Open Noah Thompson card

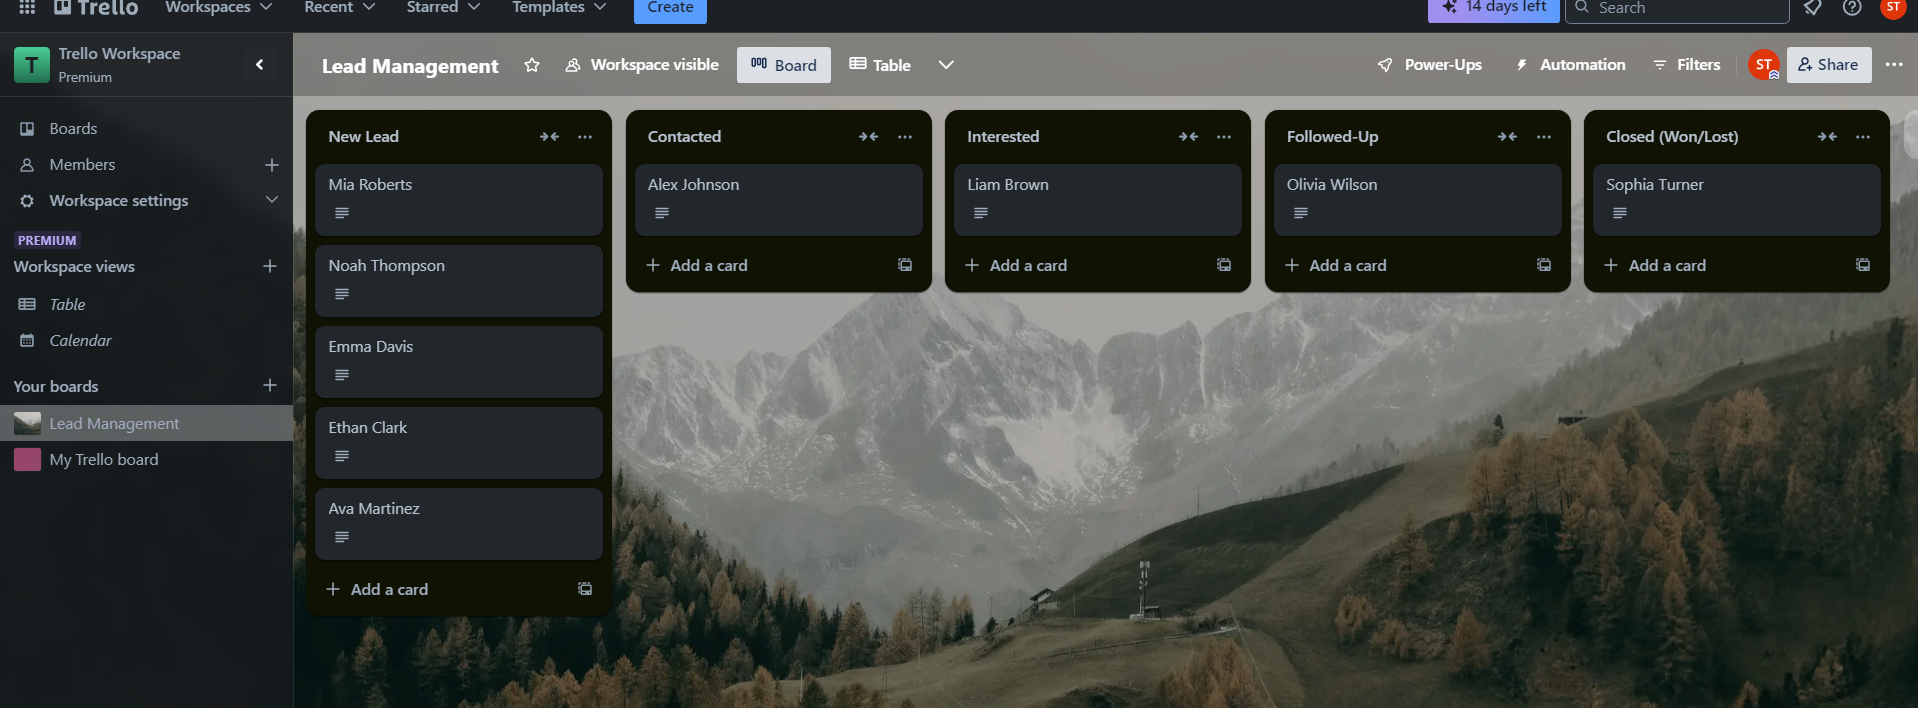click(459, 281)
